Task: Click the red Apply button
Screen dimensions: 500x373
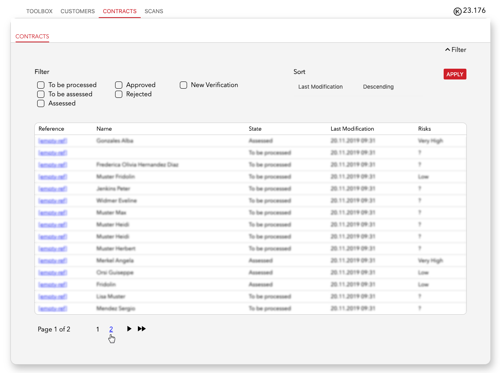Action: click(455, 74)
